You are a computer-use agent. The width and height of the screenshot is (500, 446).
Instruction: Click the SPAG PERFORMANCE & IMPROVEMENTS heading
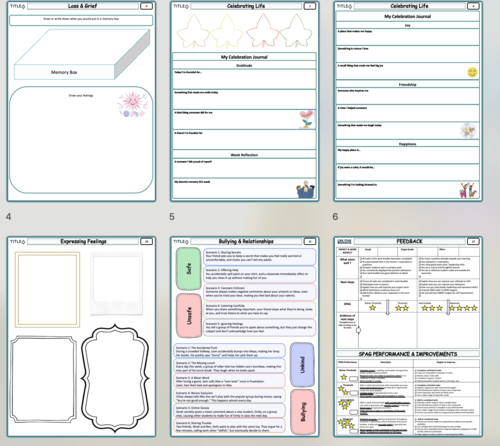pos(408,354)
